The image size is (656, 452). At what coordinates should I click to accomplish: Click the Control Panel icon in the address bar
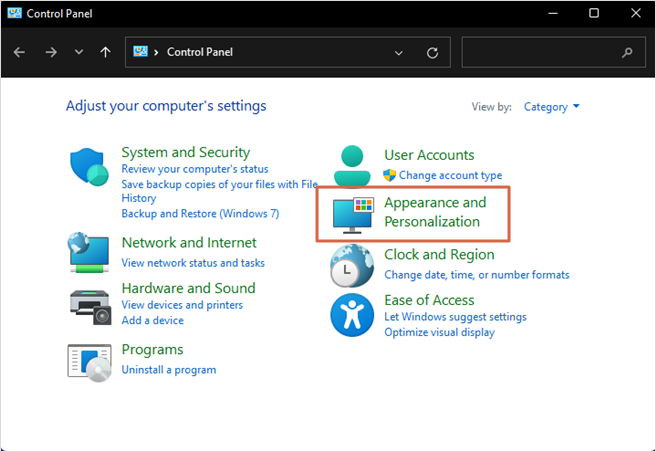tap(140, 51)
